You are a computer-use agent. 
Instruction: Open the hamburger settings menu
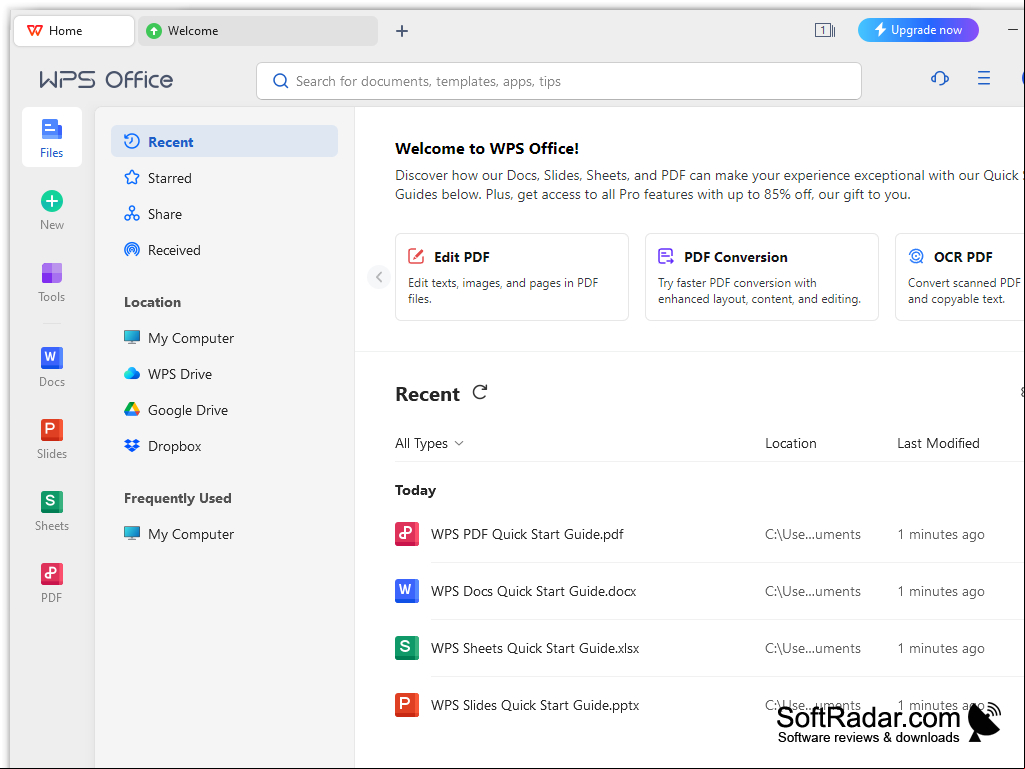click(x=983, y=78)
